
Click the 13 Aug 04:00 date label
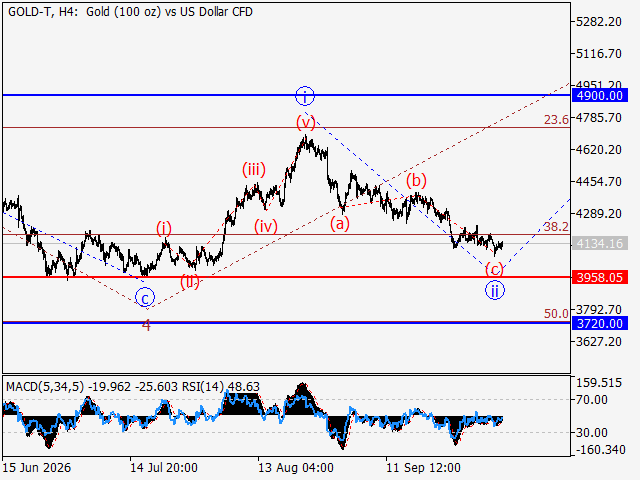pyautogui.click(x=296, y=467)
